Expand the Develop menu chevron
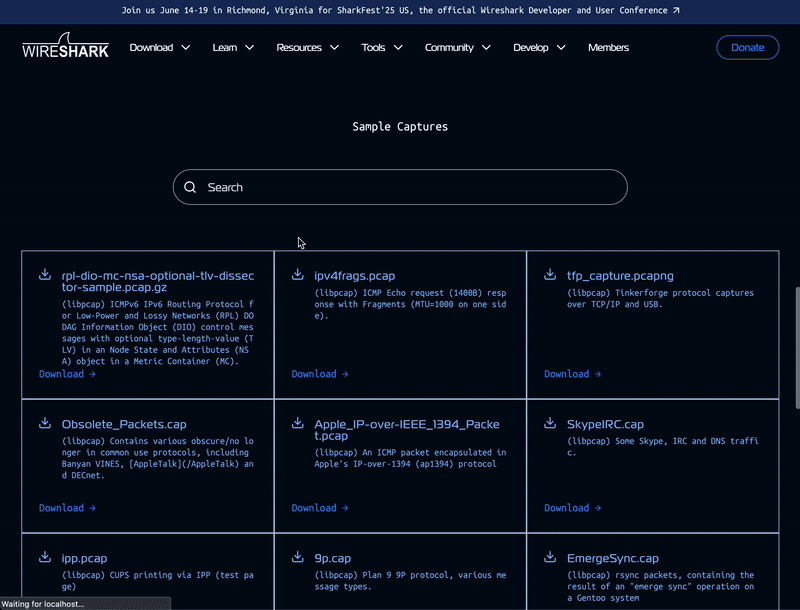This screenshot has width=800, height=610. pyautogui.click(x=561, y=47)
